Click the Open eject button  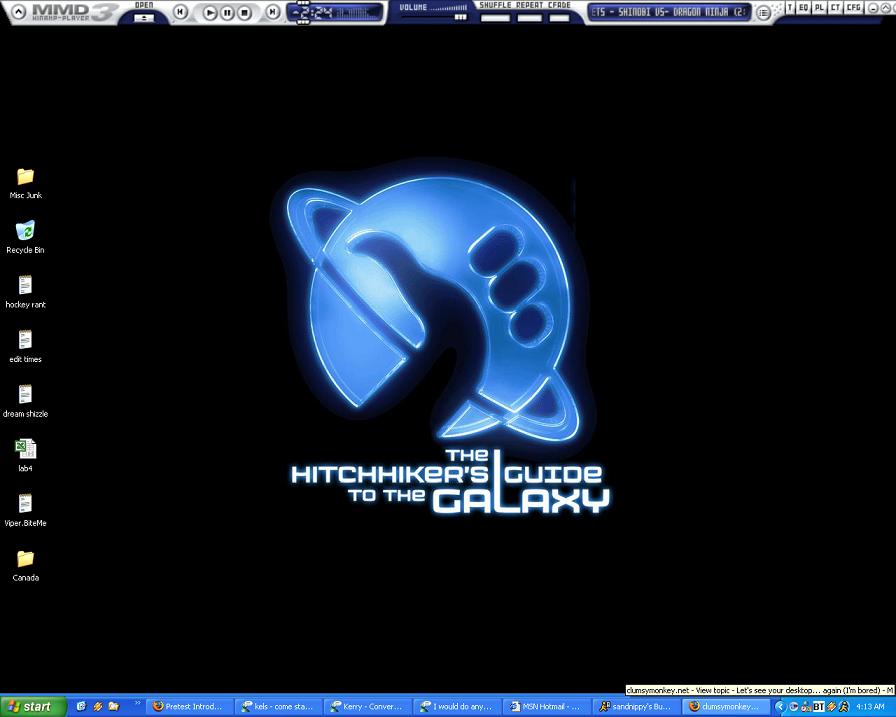[x=144, y=17]
